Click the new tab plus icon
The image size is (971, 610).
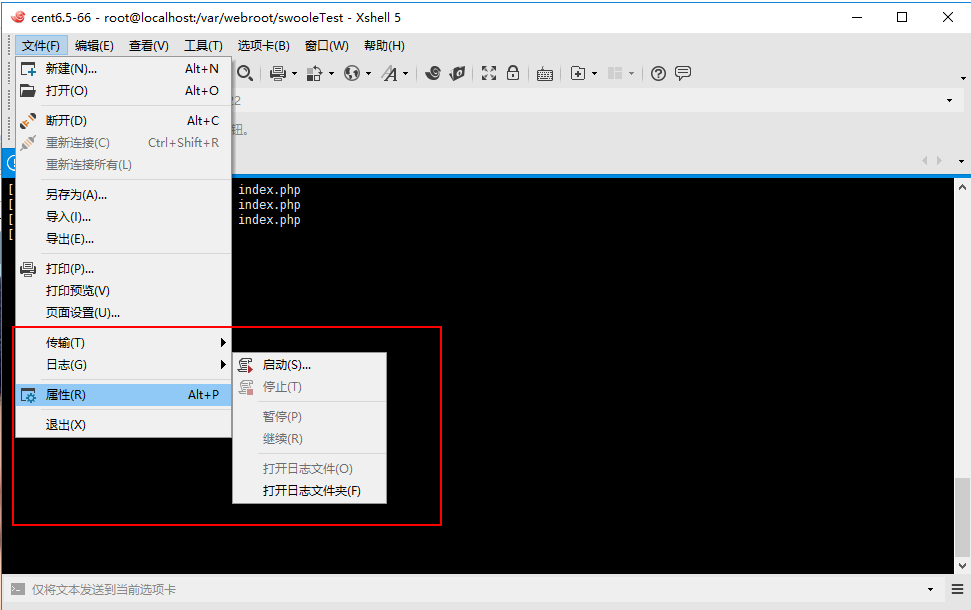578,73
